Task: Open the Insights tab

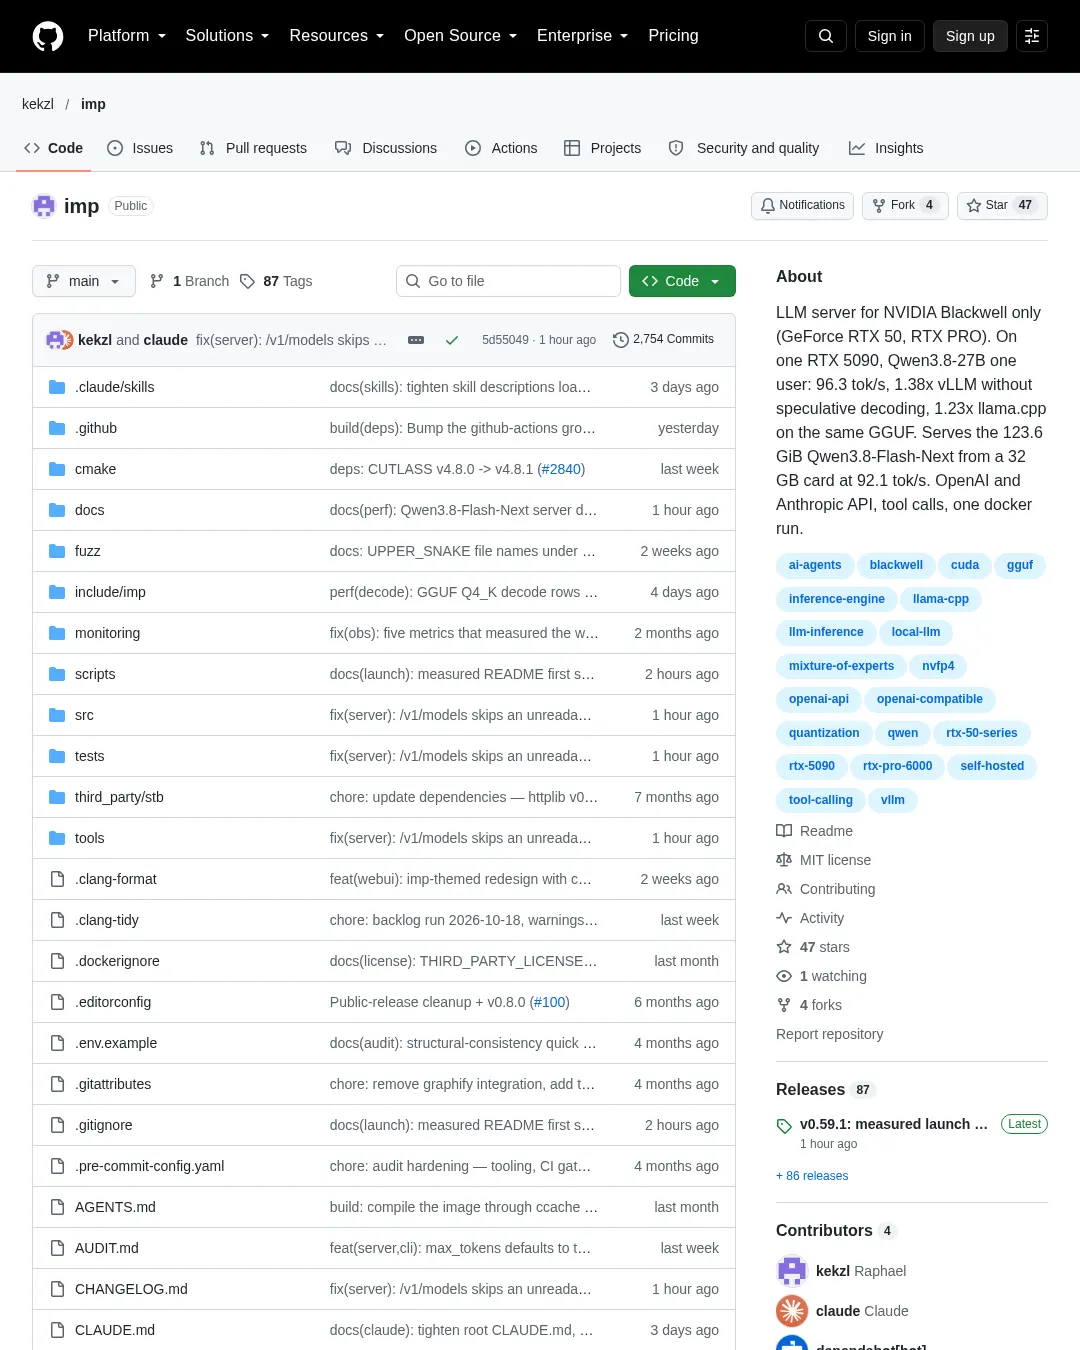Action: [x=886, y=148]
